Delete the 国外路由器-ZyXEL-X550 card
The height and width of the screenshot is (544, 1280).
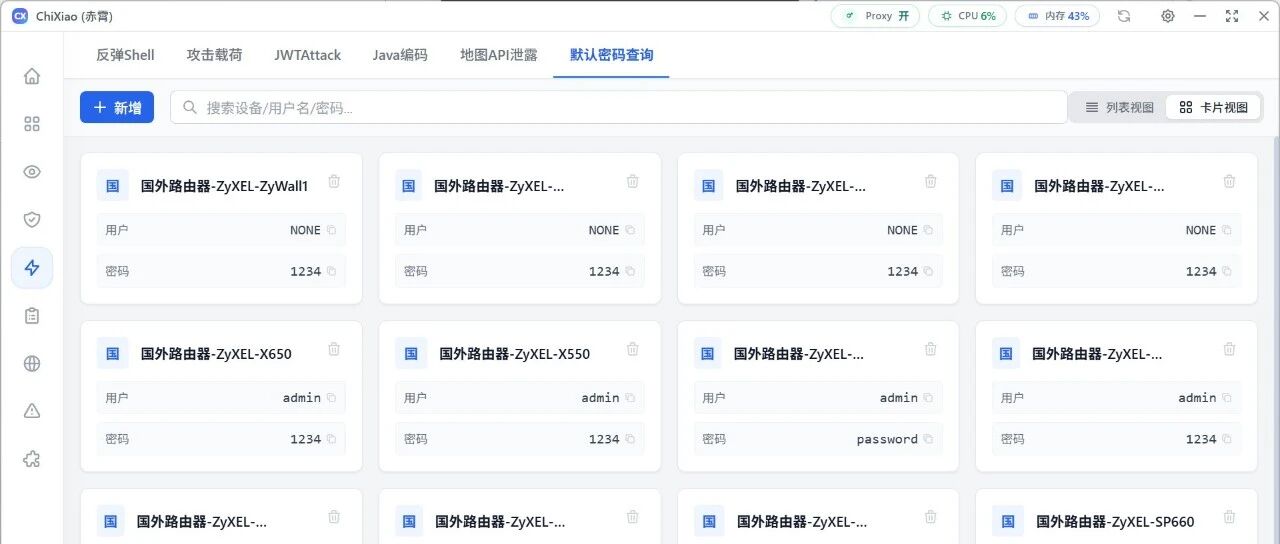click(632, 349)
